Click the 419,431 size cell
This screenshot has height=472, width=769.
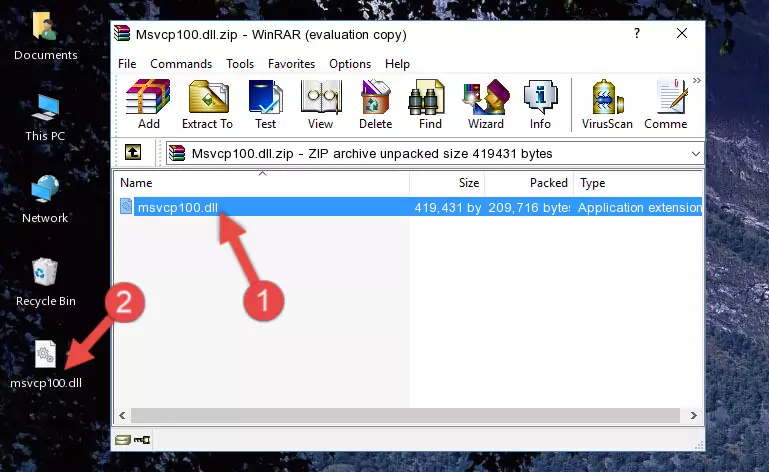click(447, 208)
